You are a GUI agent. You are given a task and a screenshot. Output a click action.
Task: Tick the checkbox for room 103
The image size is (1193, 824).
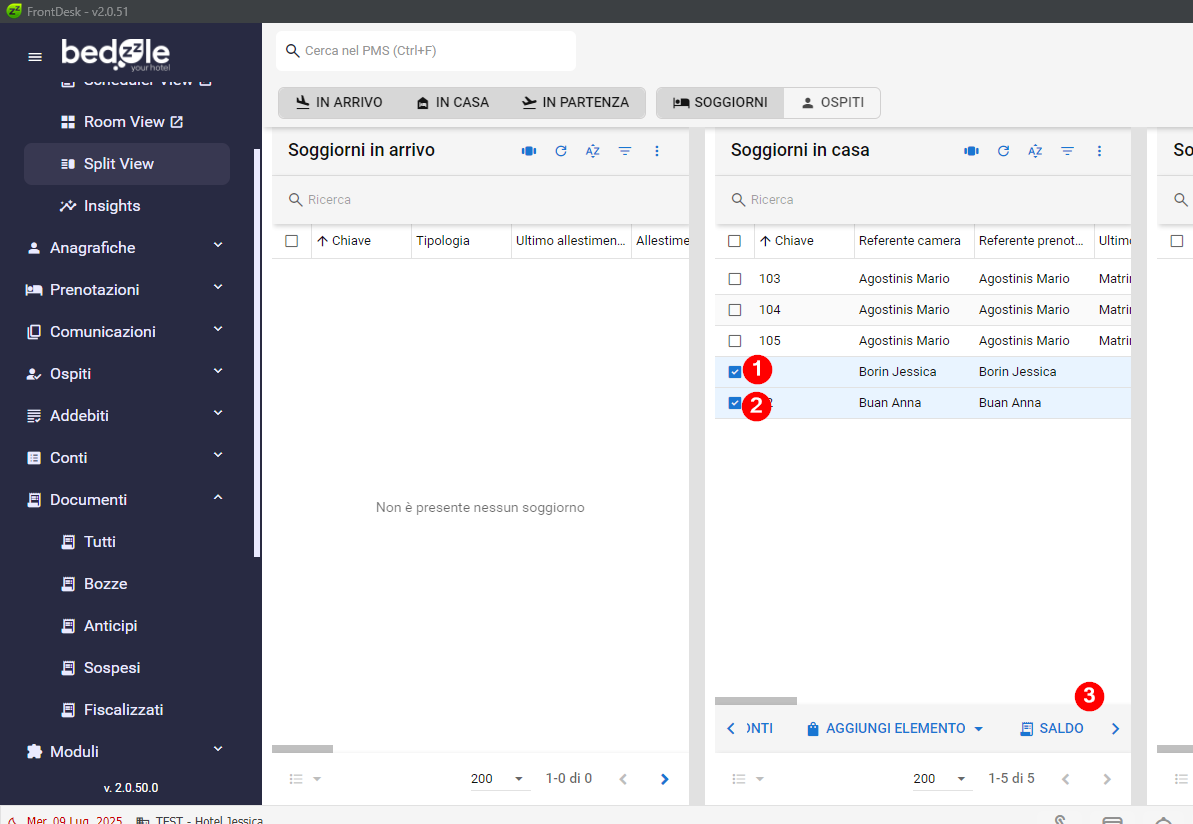[735, 279]
